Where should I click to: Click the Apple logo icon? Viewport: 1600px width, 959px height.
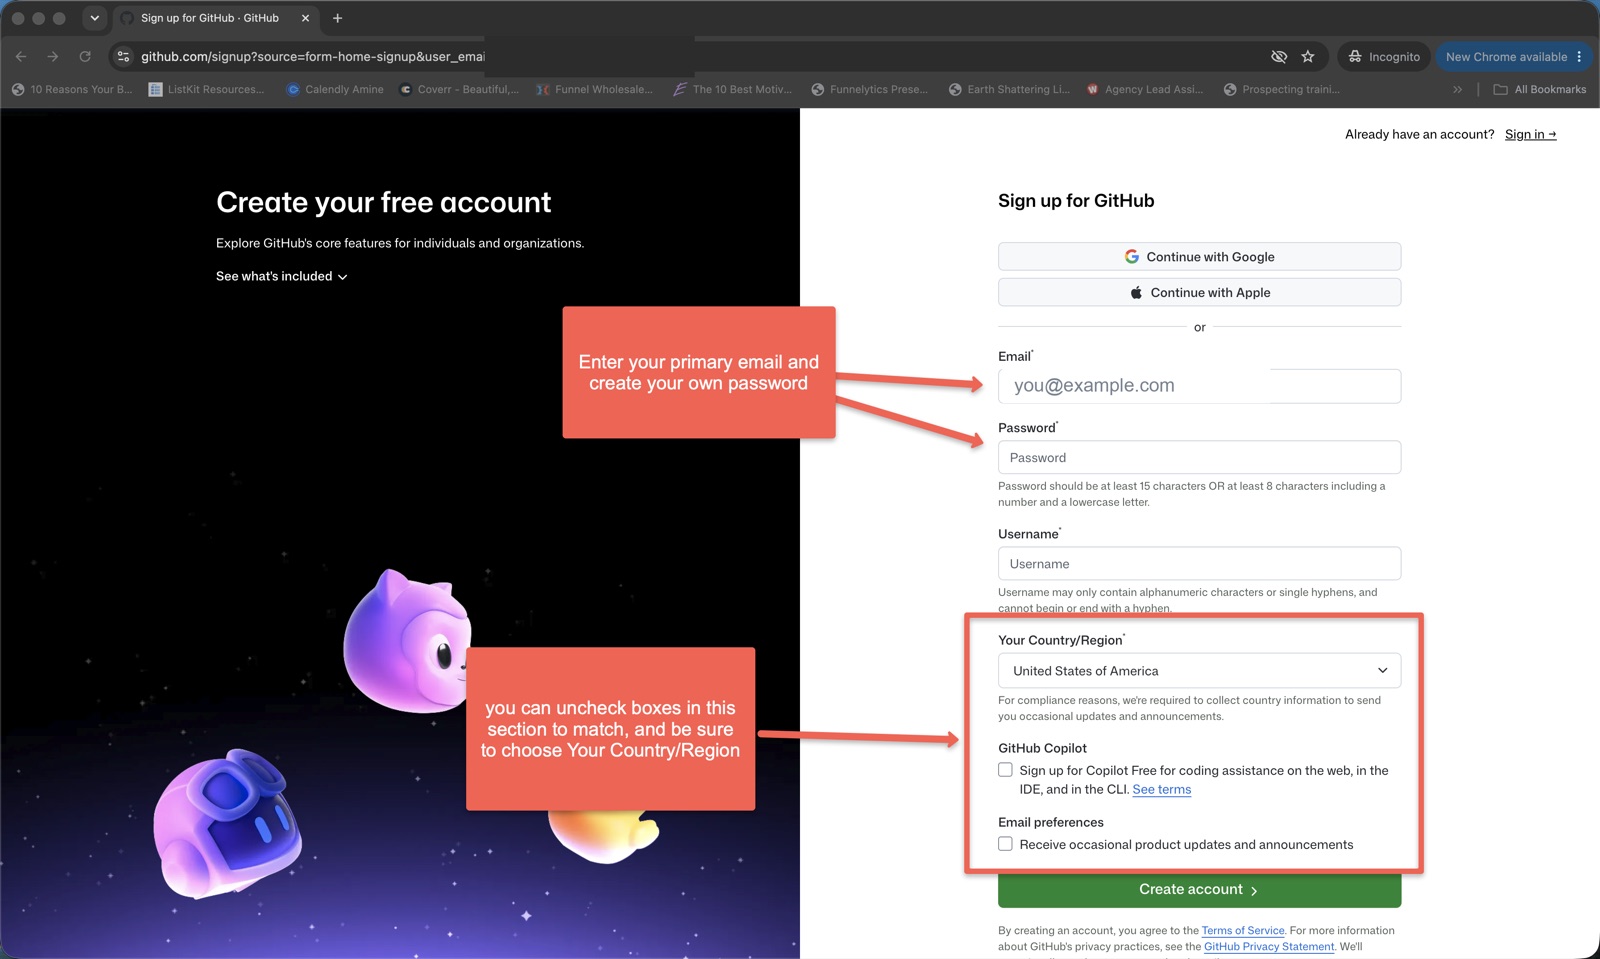tap(1136, 292)
